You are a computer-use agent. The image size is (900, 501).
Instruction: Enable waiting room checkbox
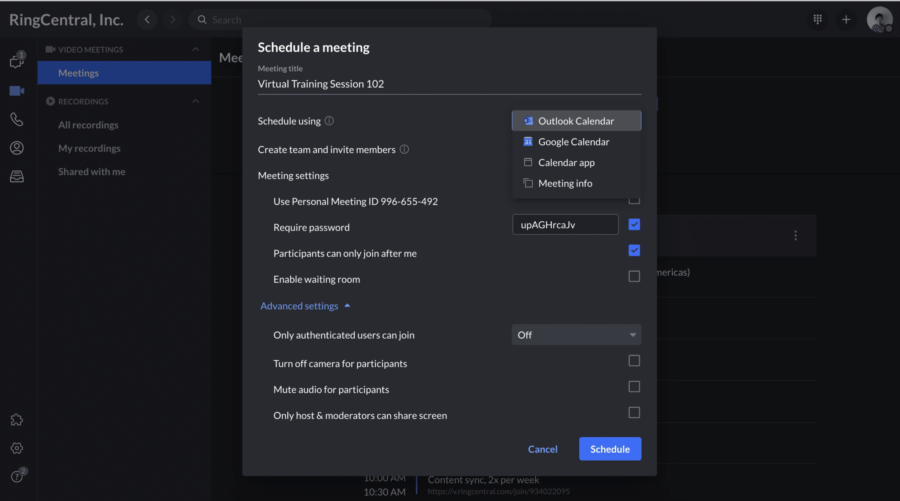click(634, 277)
